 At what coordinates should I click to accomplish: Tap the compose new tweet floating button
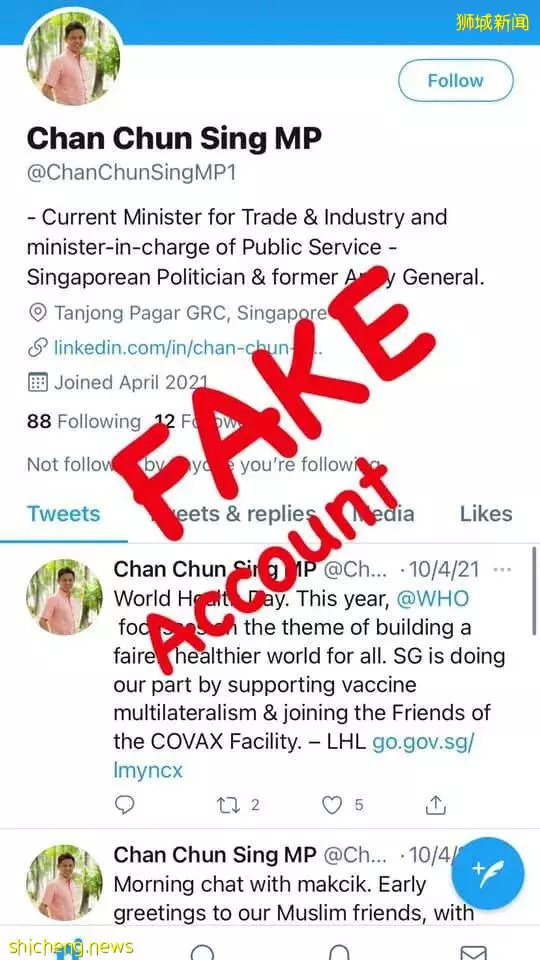pyautogui.click(x=488, y=874)
